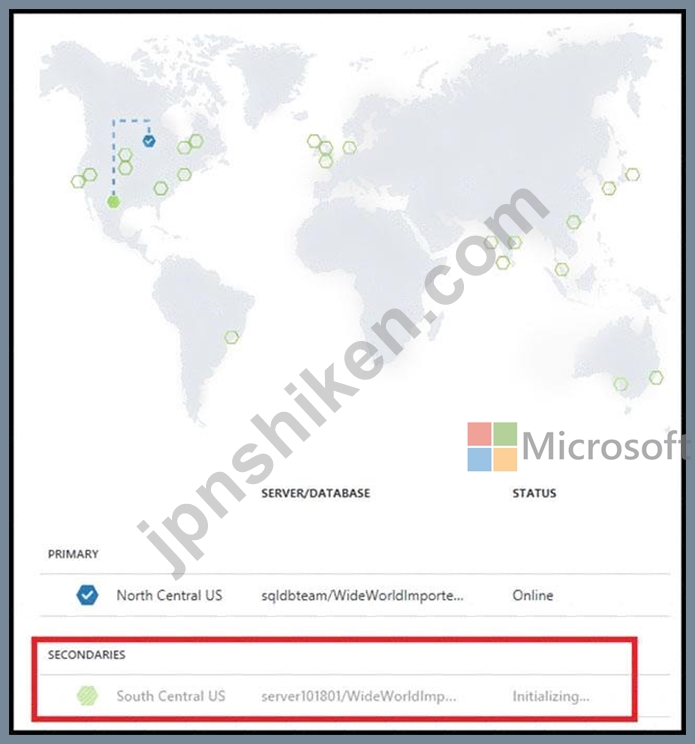
Task: Click the Online status of the primary
Action: (533, 595)
